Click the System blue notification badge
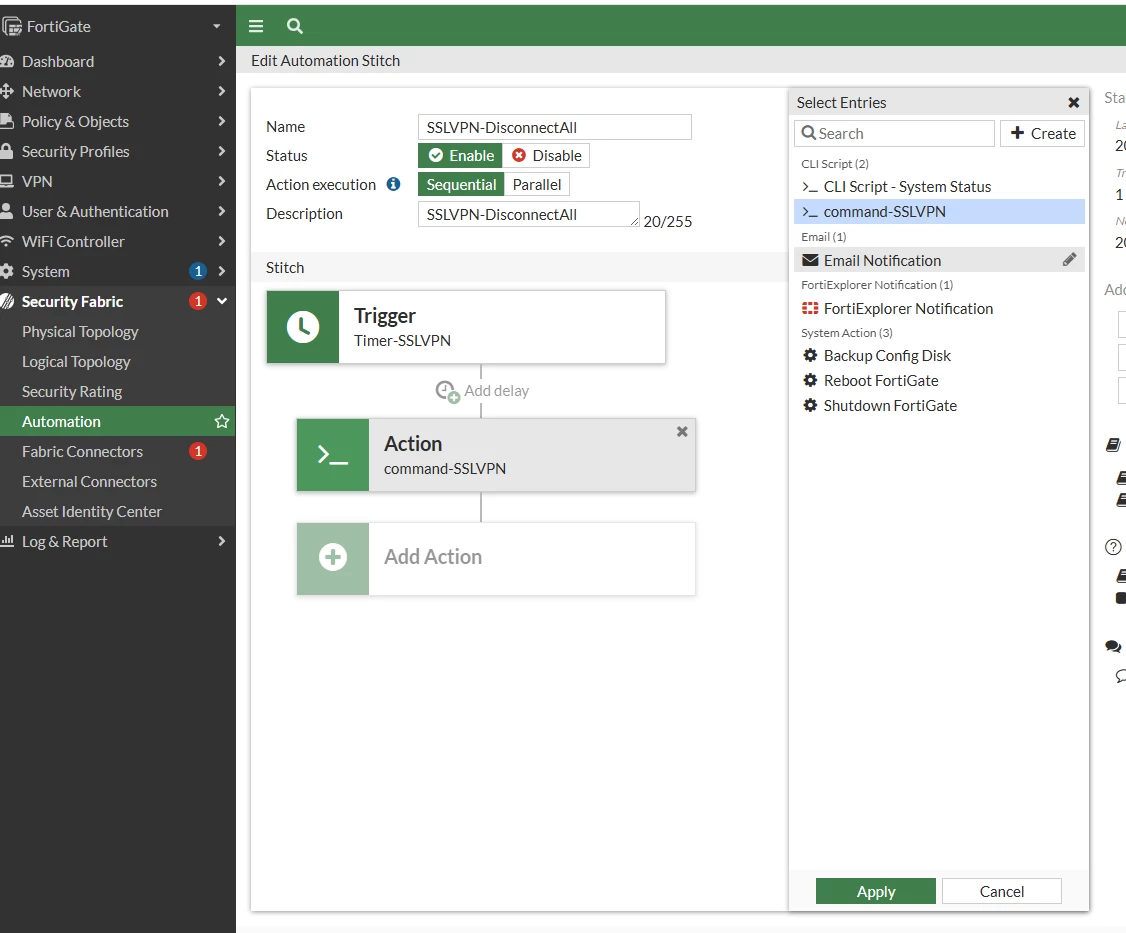 pos(198,271)
